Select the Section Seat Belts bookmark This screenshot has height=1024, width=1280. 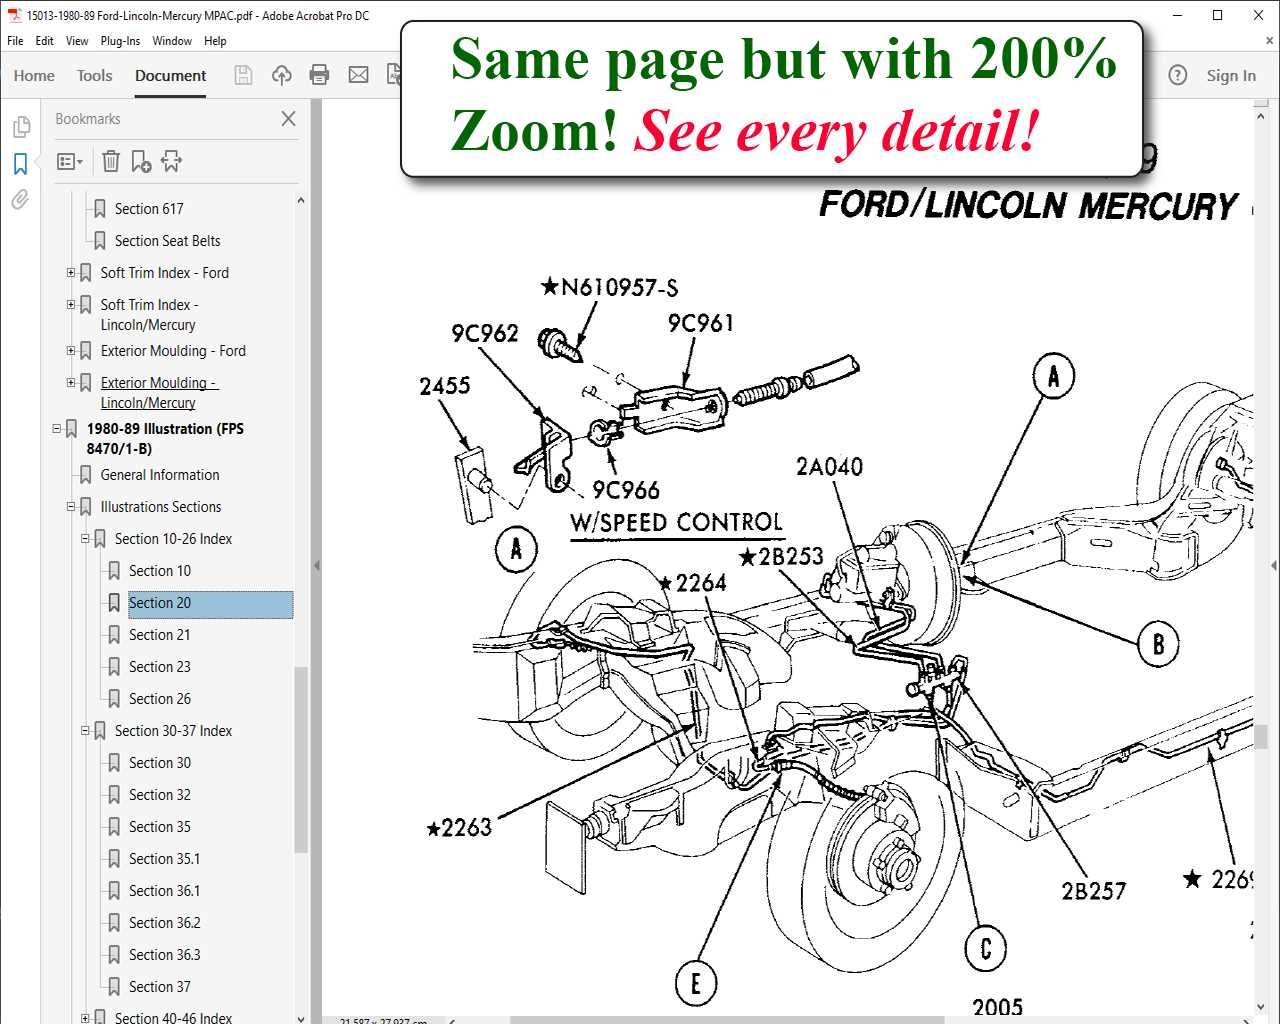pyautogui.click(x=167, y=240)
